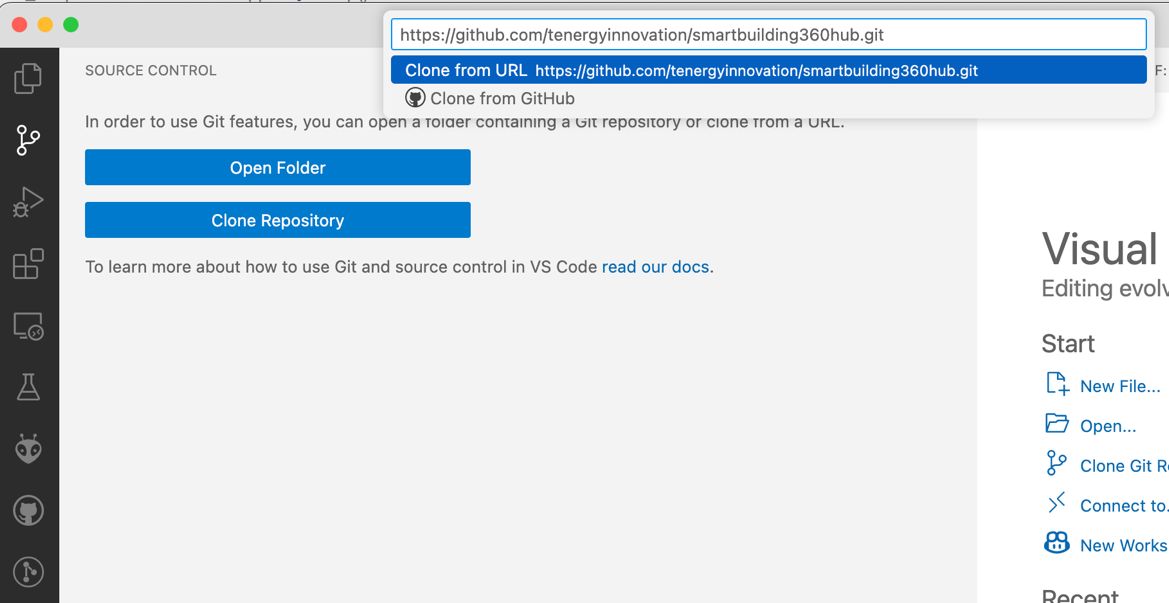Open the PlatformIO alien icon view

pyautogui.click(x=28, y=449)
